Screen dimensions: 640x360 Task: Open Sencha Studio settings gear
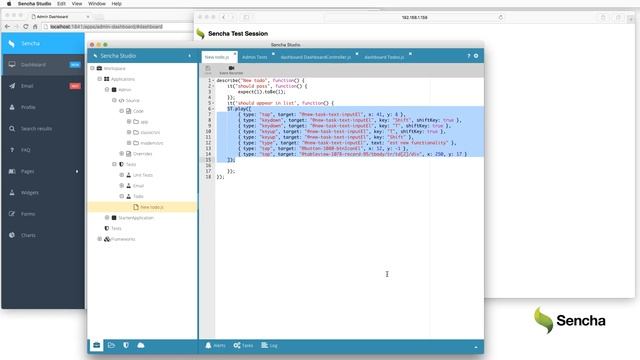click(476, 56)
